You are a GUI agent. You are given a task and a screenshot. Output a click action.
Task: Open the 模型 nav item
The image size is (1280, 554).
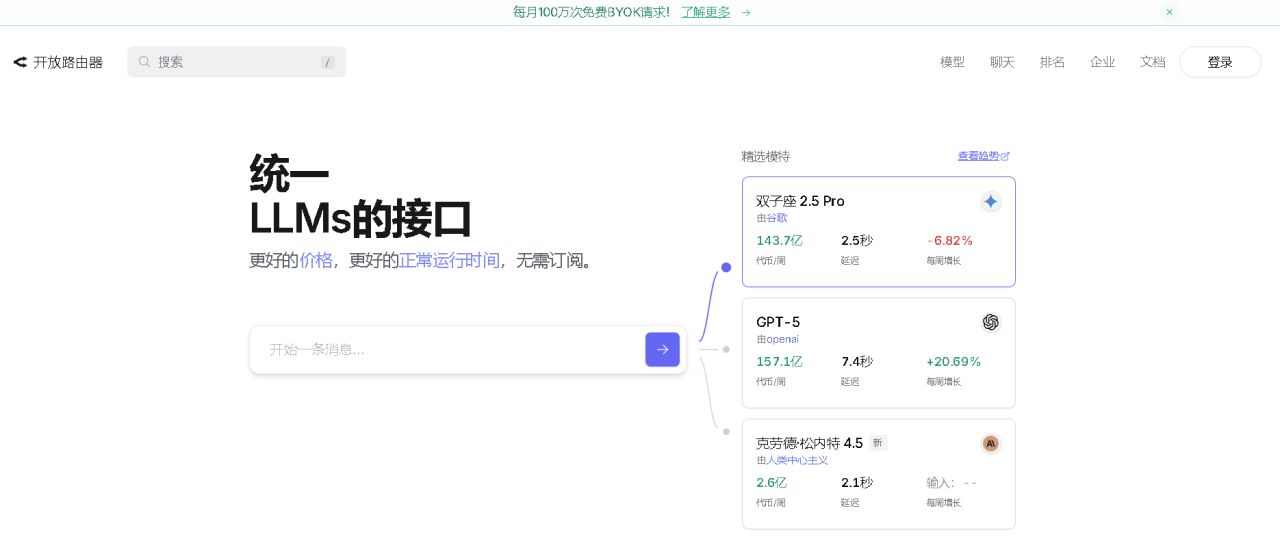coord(952,62)
